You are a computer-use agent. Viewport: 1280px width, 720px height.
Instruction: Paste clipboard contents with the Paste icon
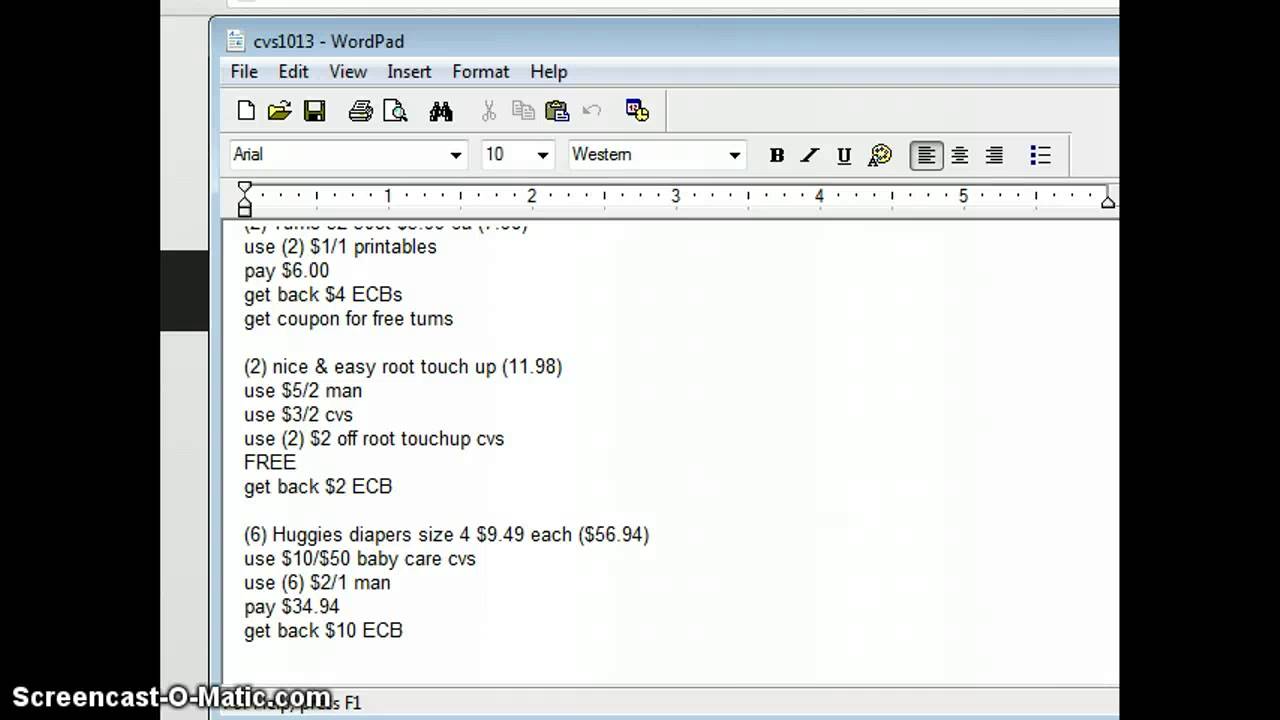[557, 111]
